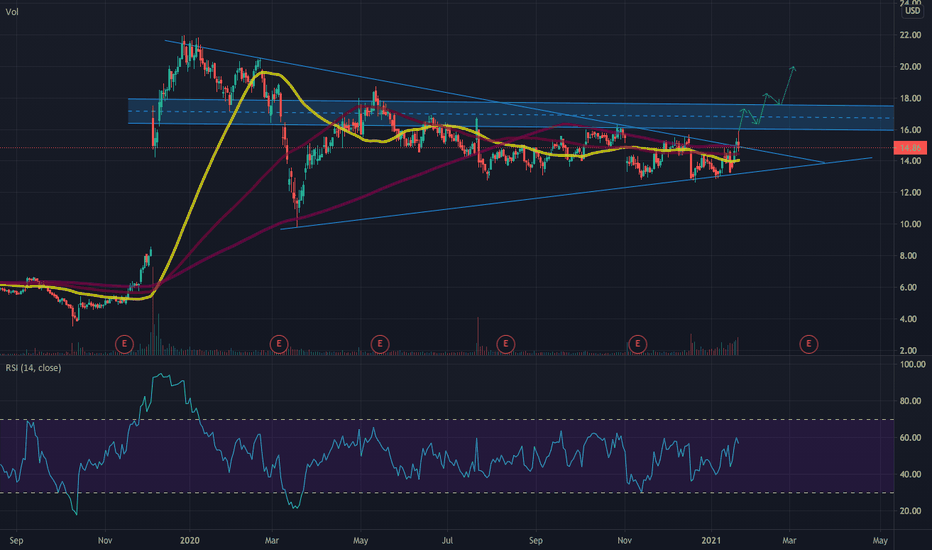The image size is (932, 550).
Task: Click the Mar label following 2021
Action: [x=789, y=540]
